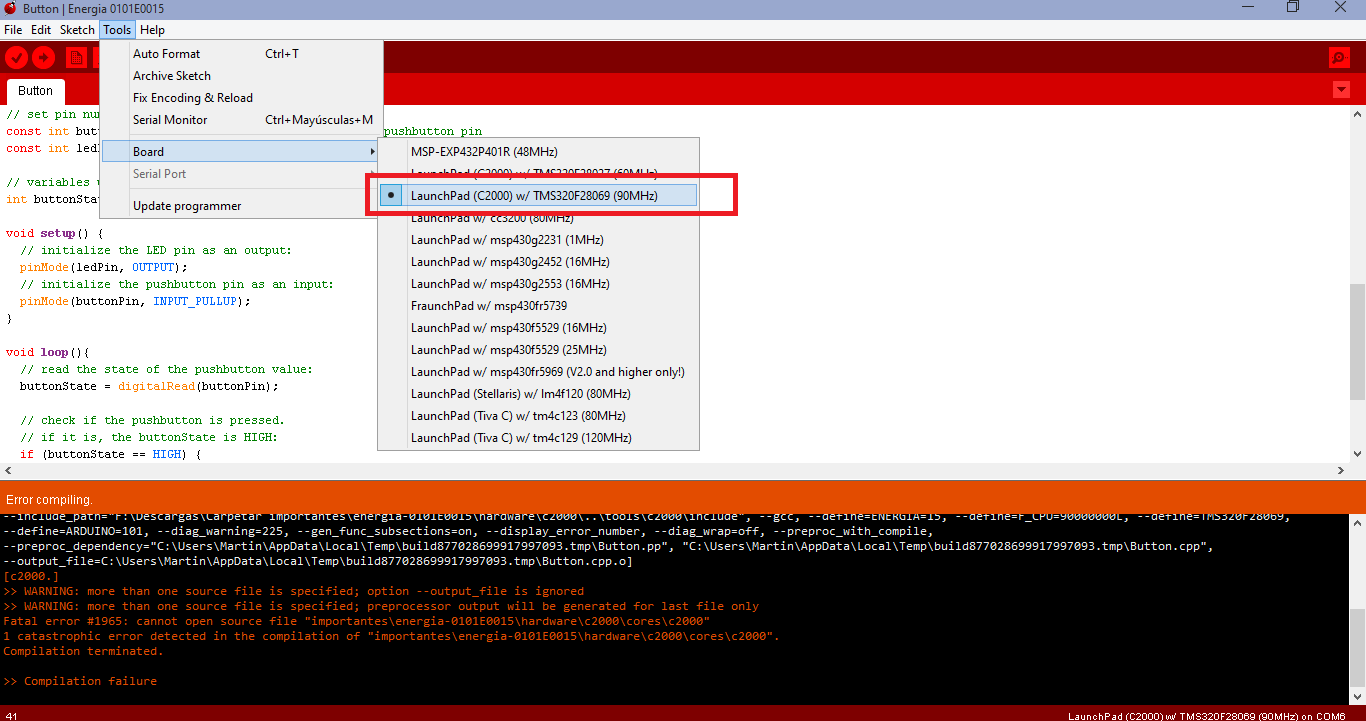Open the Edit menu
Viewport: 1366px width, 721px height.
point(41,30)
